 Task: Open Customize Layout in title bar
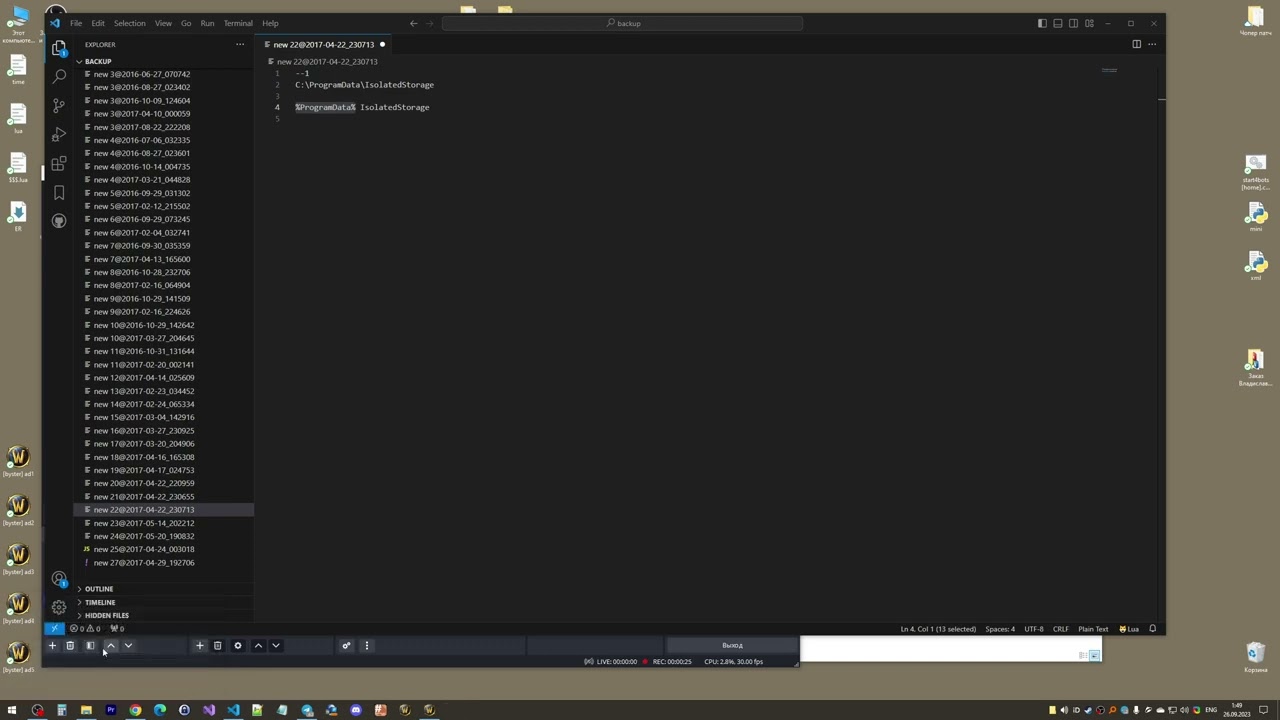[1089, 23]
